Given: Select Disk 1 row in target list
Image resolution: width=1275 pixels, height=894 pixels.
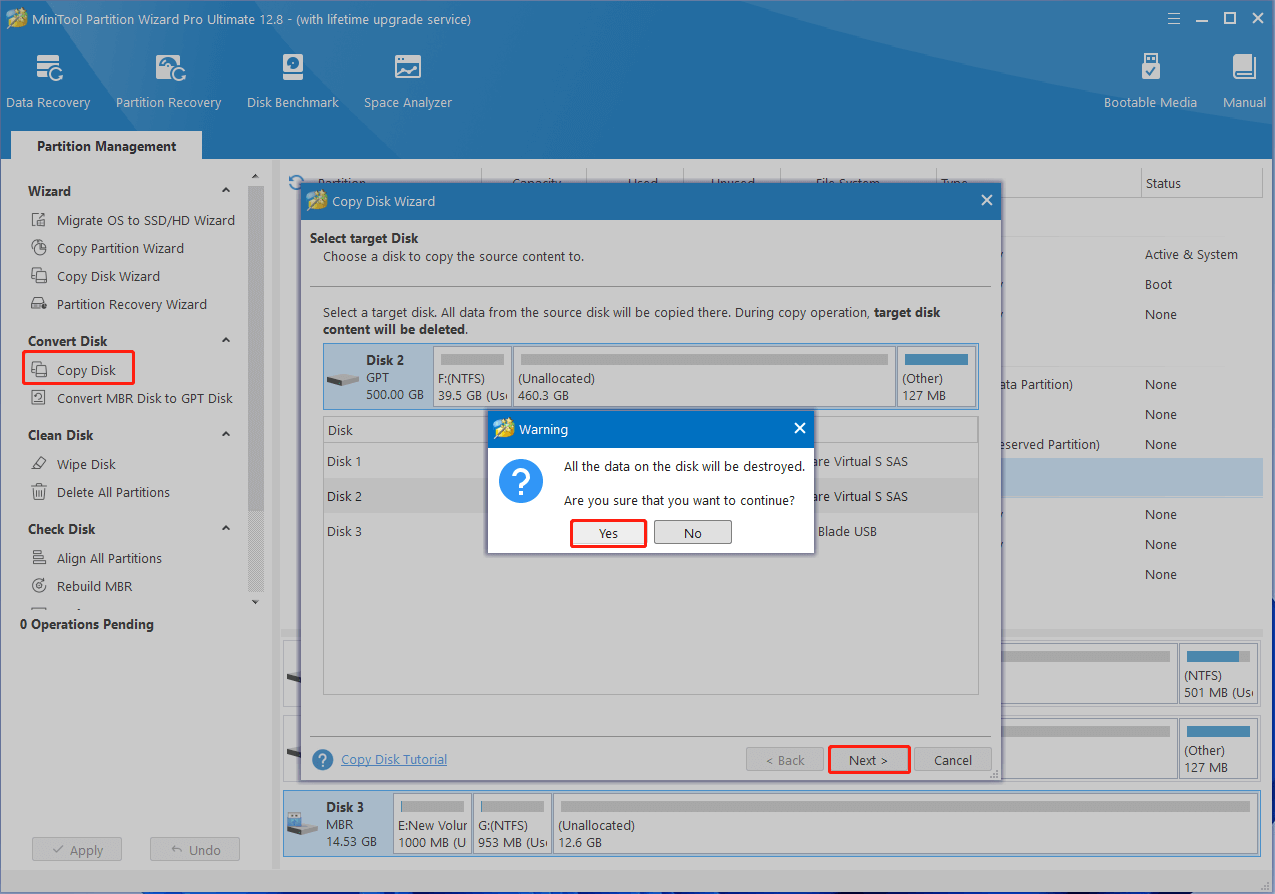Looking at the screenshot, I should pos(650,461).
